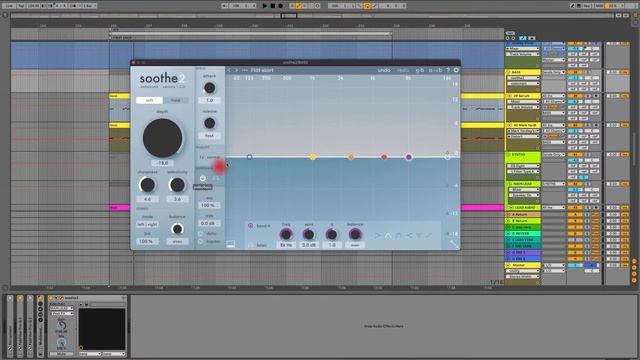Open soothe2 settings gear icon
The image size is (640, 360).
pos(456,70)
